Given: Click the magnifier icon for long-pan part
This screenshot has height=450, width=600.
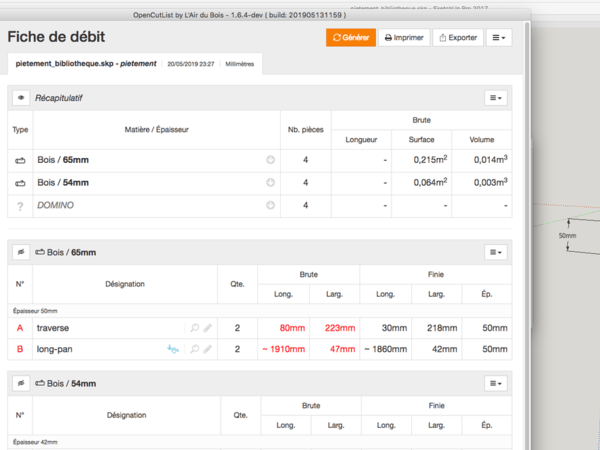Looking at the screenshot, I should click(x=194, y=349).
